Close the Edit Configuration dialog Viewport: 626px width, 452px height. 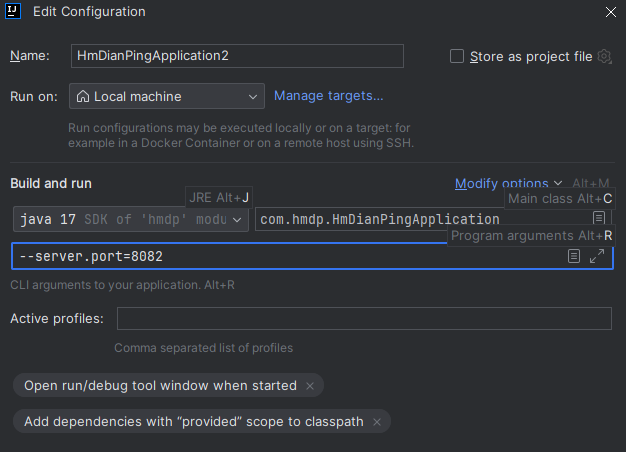[610, 12]
